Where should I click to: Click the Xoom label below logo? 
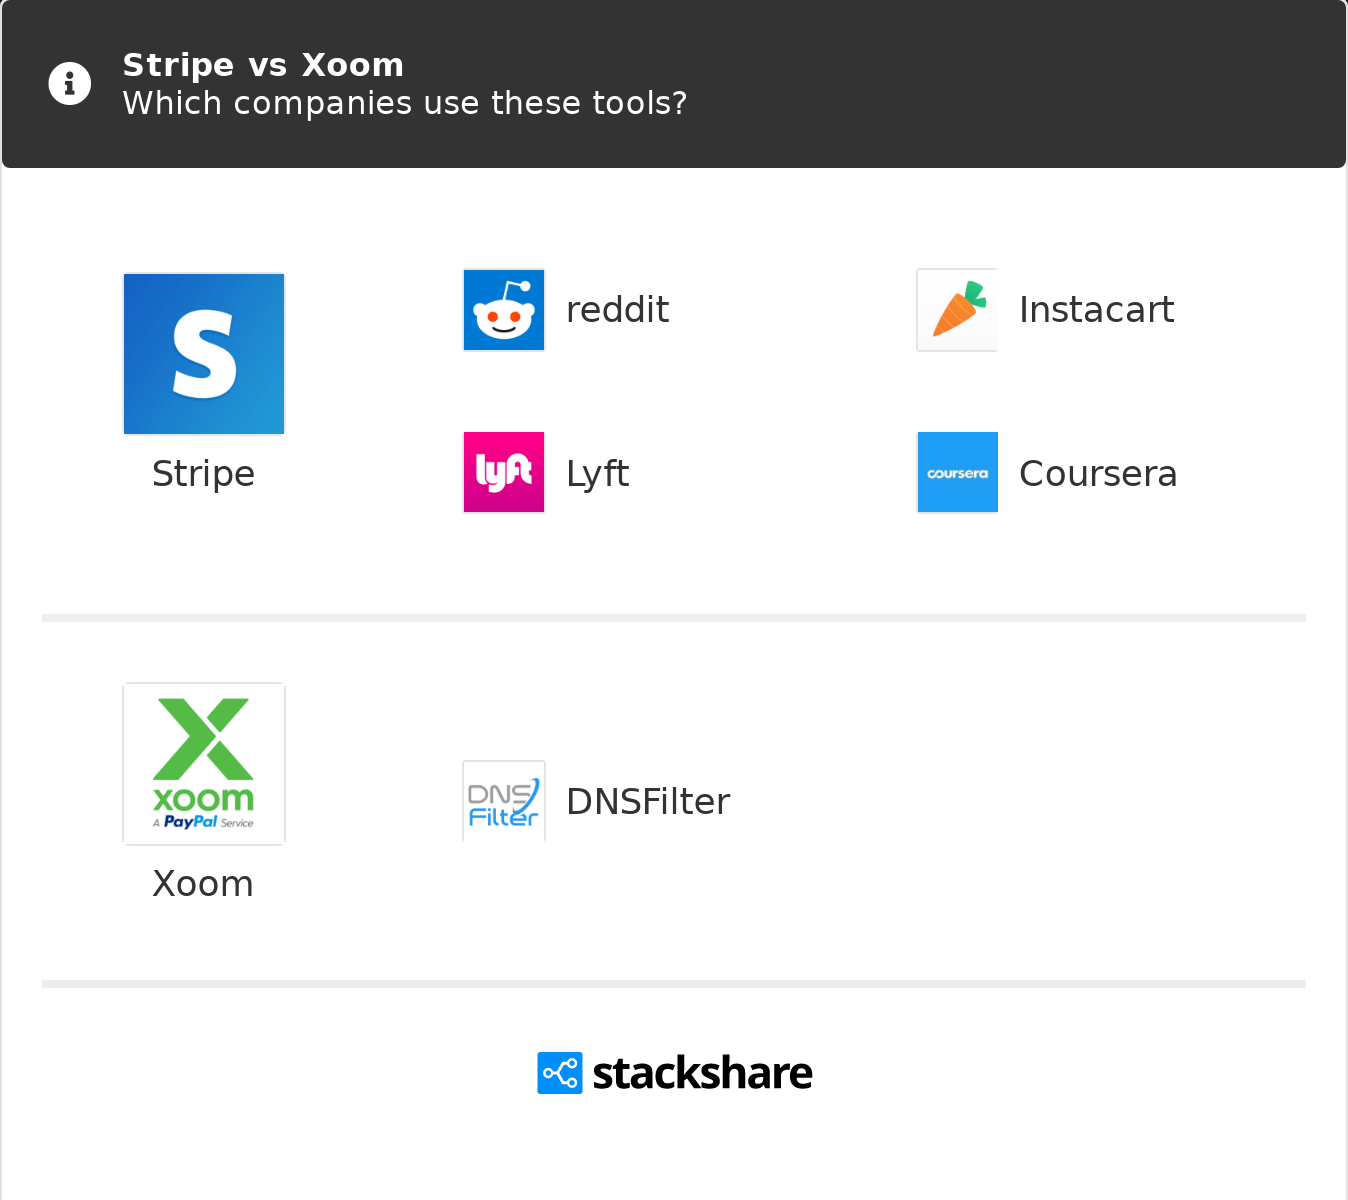203,884
